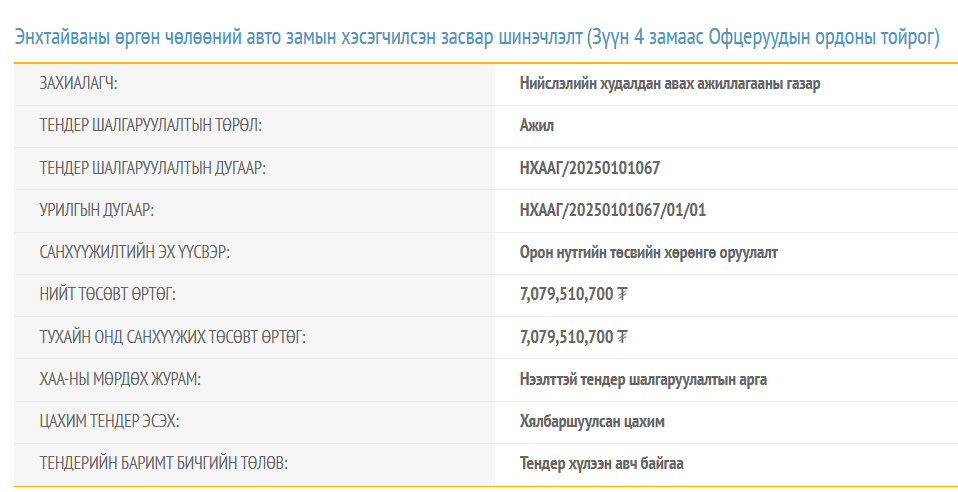This screenshot has height=492, width=958.
Task: Click Орон нутгийн төсвийн хөрөнгө оруулалт value
Action: click(648, 253)
